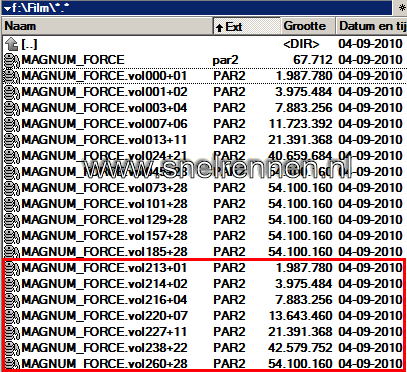407x372 pixels.
Task: Select file name MAGNUM_FORCE.vol227+11
Action: click(x=104, y=332)
